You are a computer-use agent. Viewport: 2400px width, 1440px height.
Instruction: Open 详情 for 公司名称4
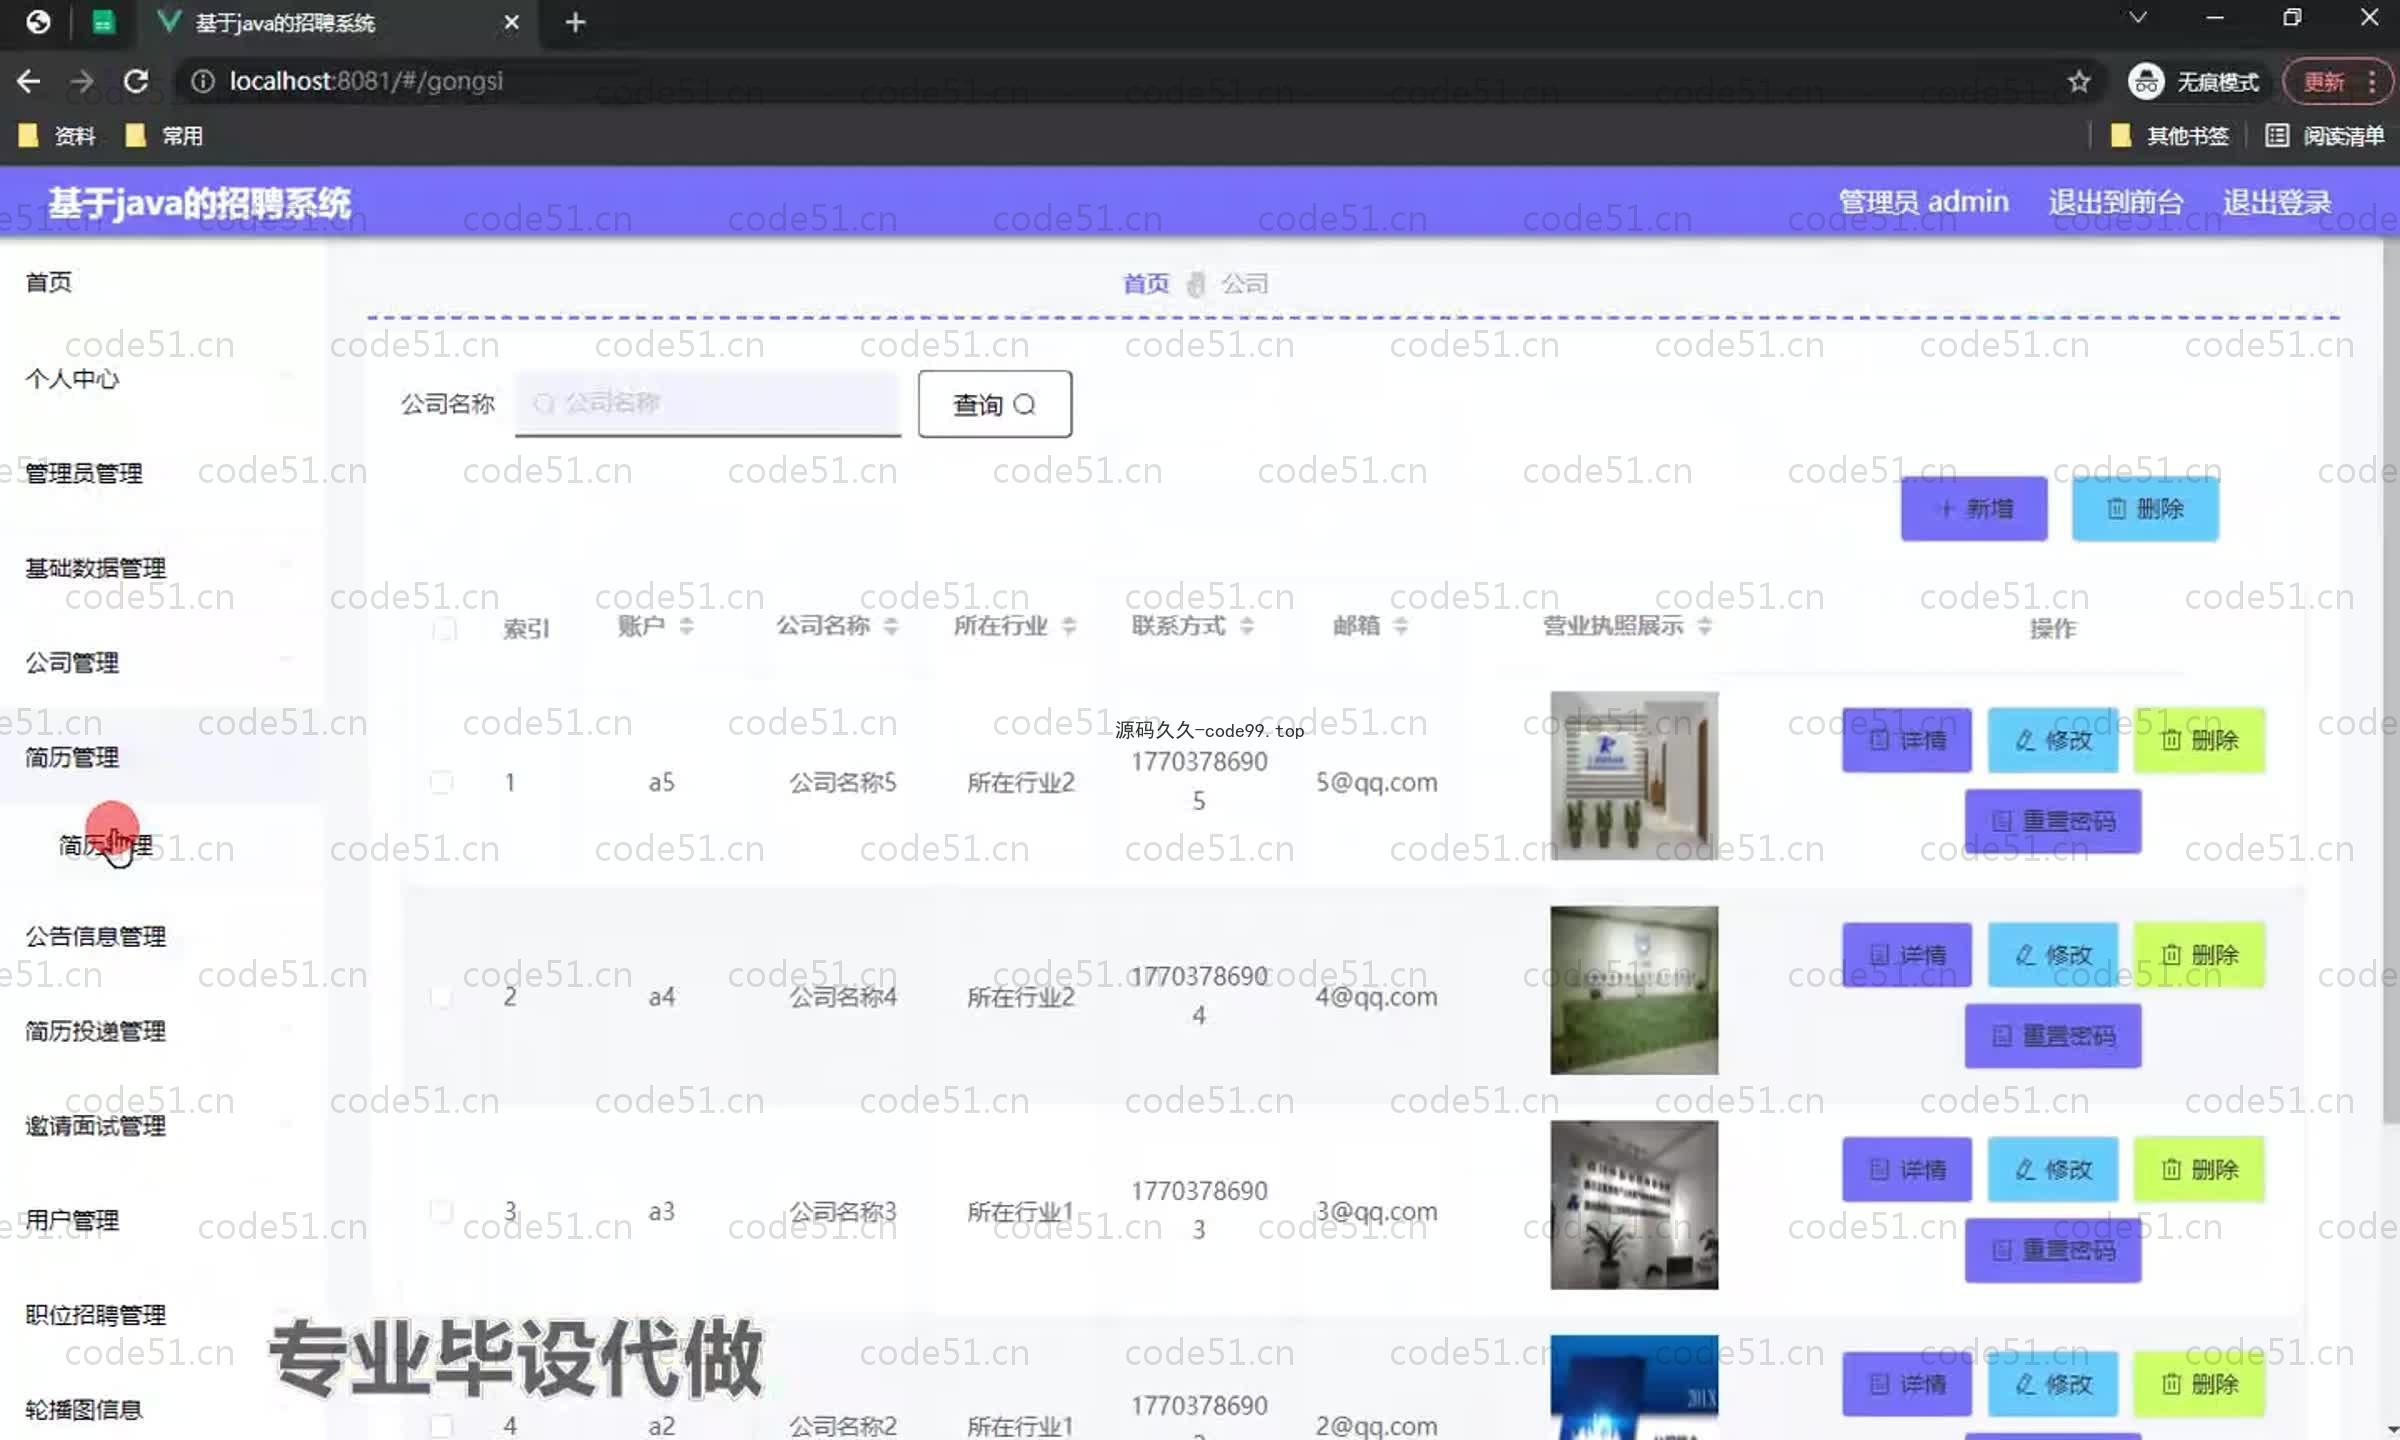coord(1907,955)
